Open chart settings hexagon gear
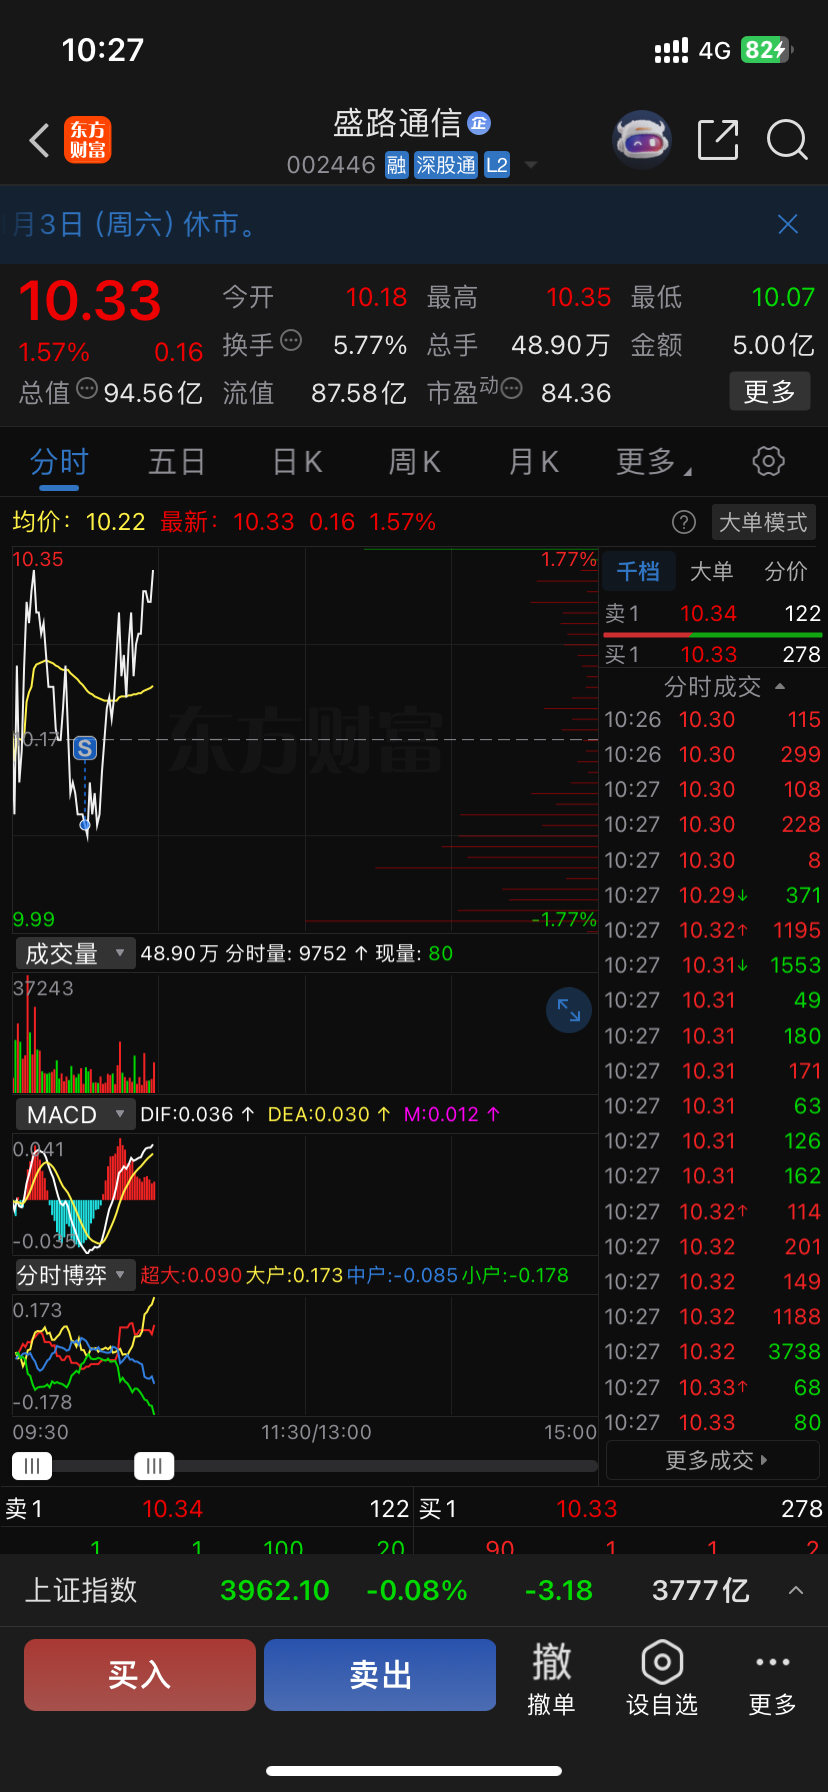Image resolution: width=828 pixels, height=1792 pixels. point(768,462)
